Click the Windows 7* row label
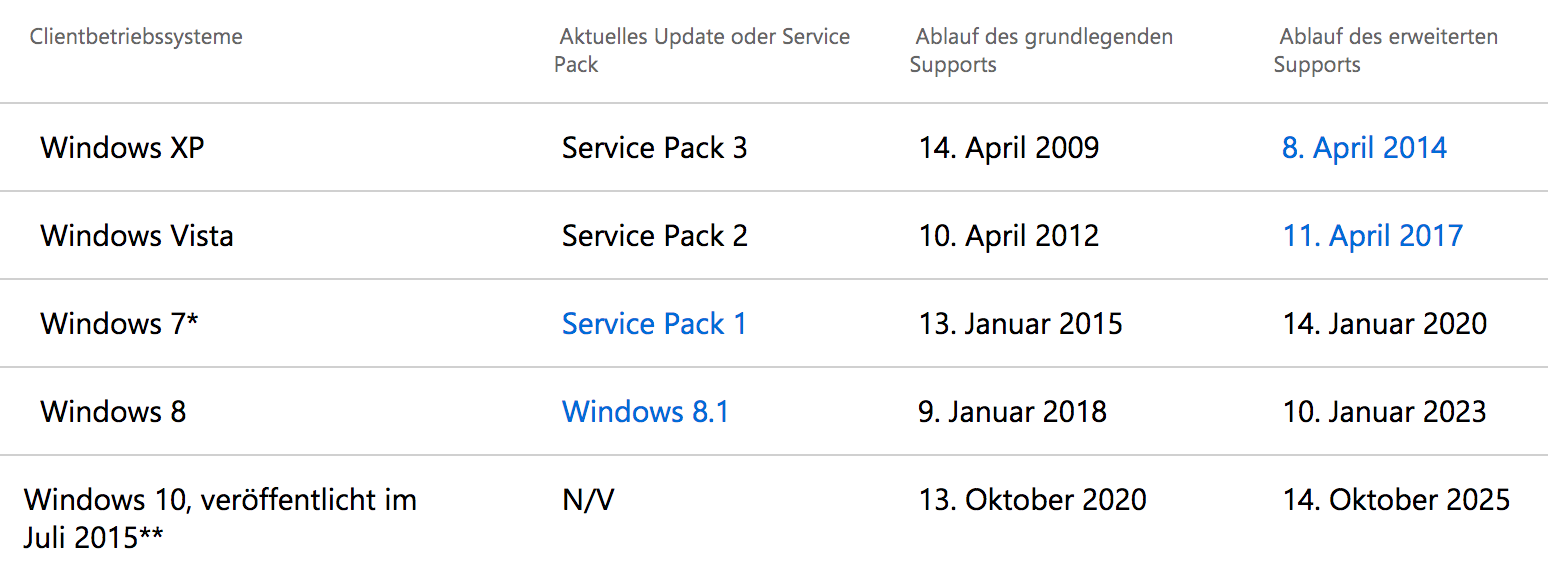The image size is (1548, 568). [x=119, y=324]
